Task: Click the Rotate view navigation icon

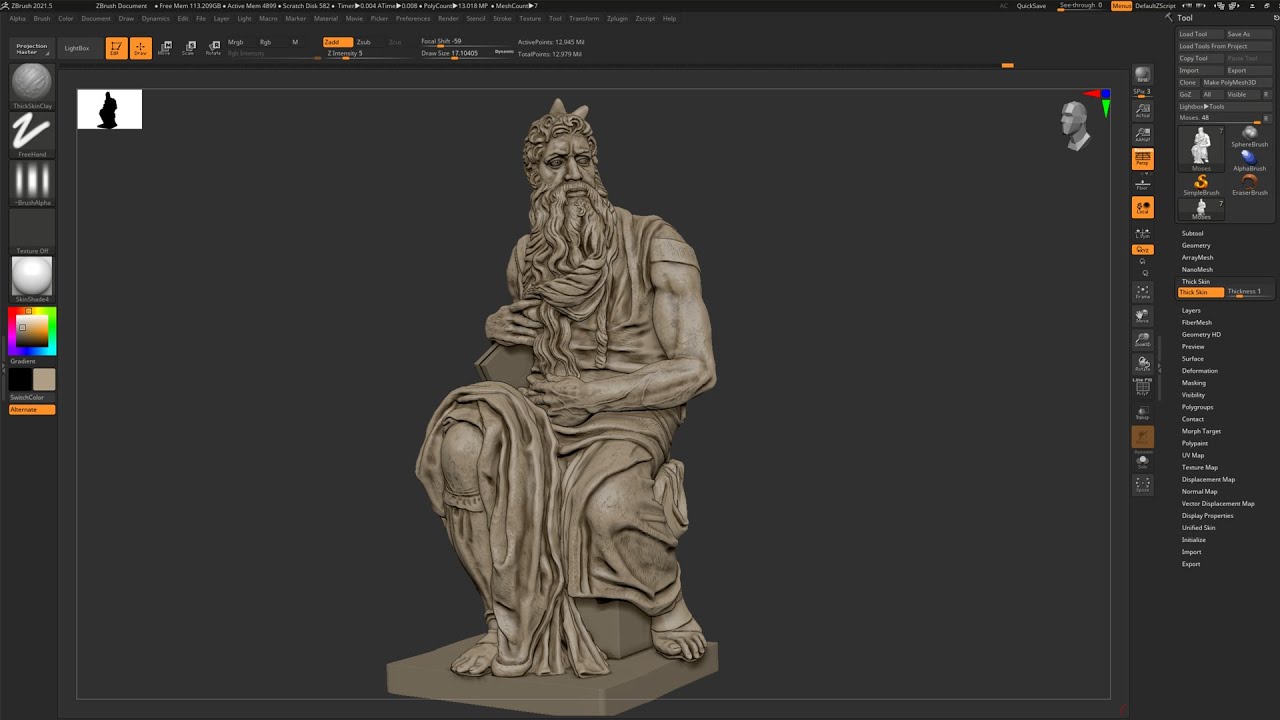Action: [x=1142, y=364]
